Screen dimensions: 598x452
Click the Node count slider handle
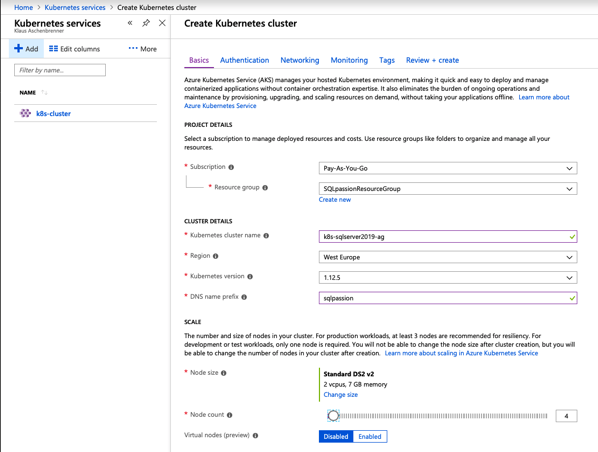tap(333, 416)
